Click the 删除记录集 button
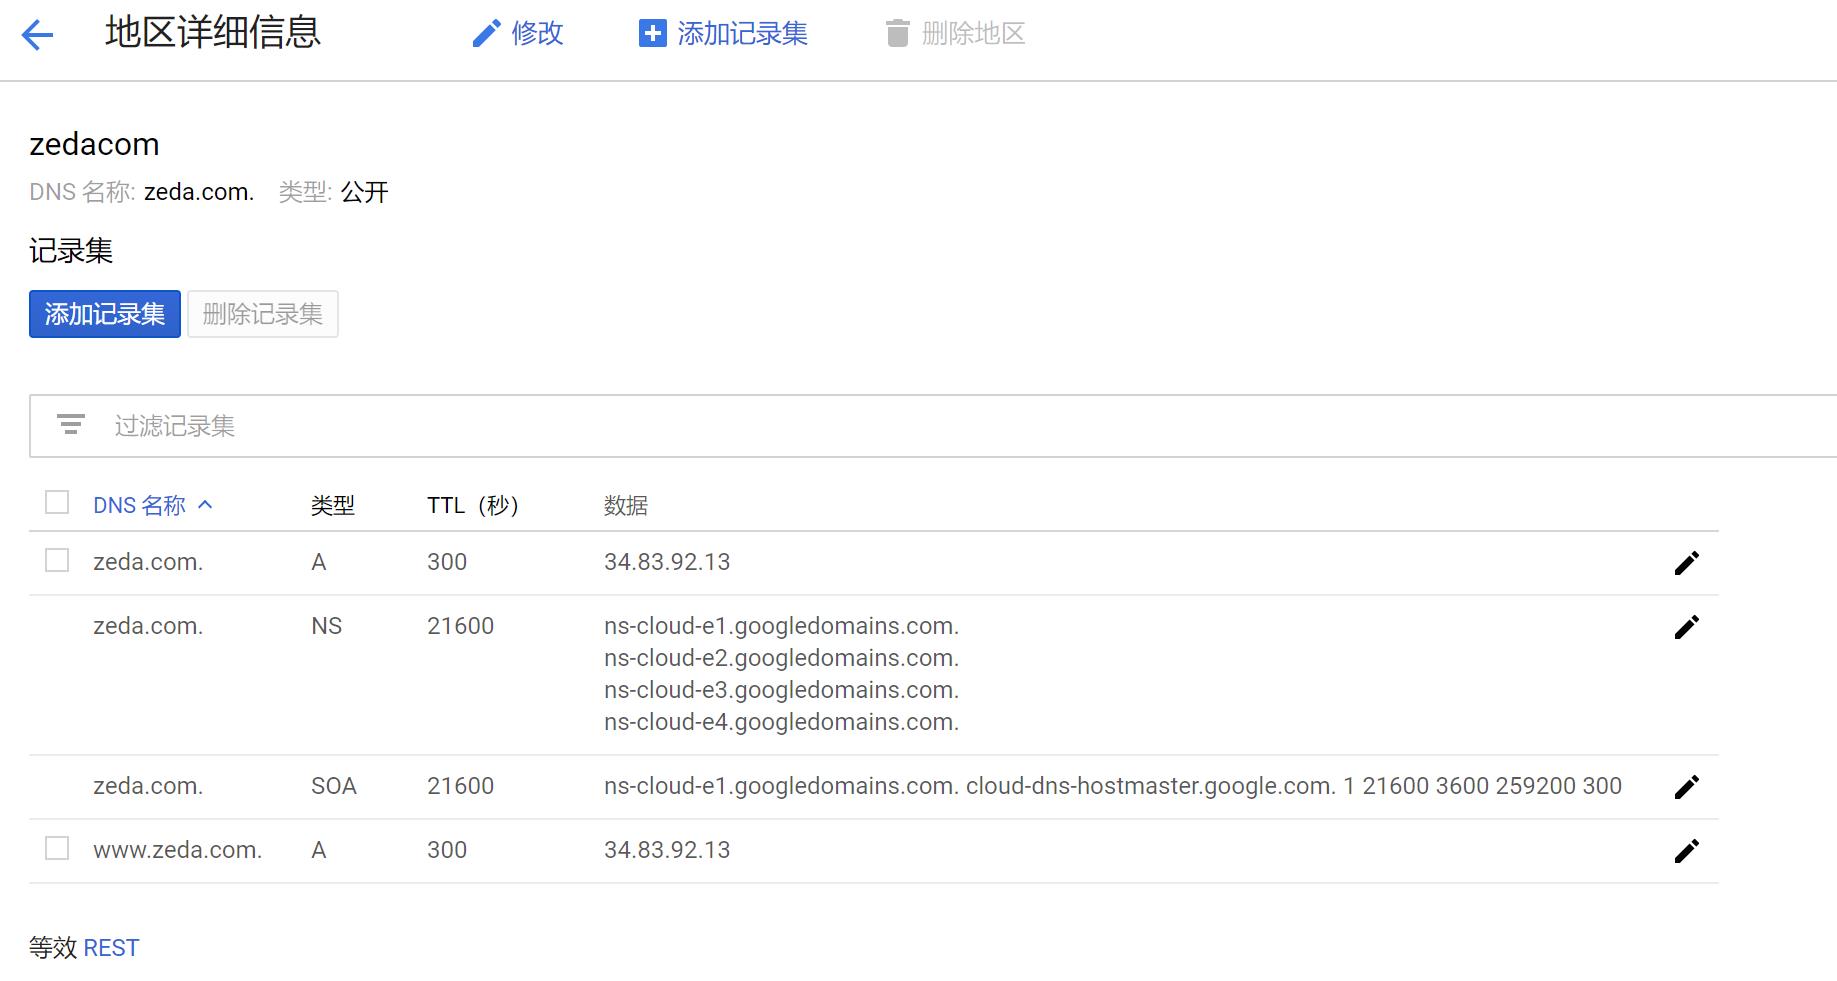Image resolution: width=1837 pixels, height=981 pixels. pos(262,314)
